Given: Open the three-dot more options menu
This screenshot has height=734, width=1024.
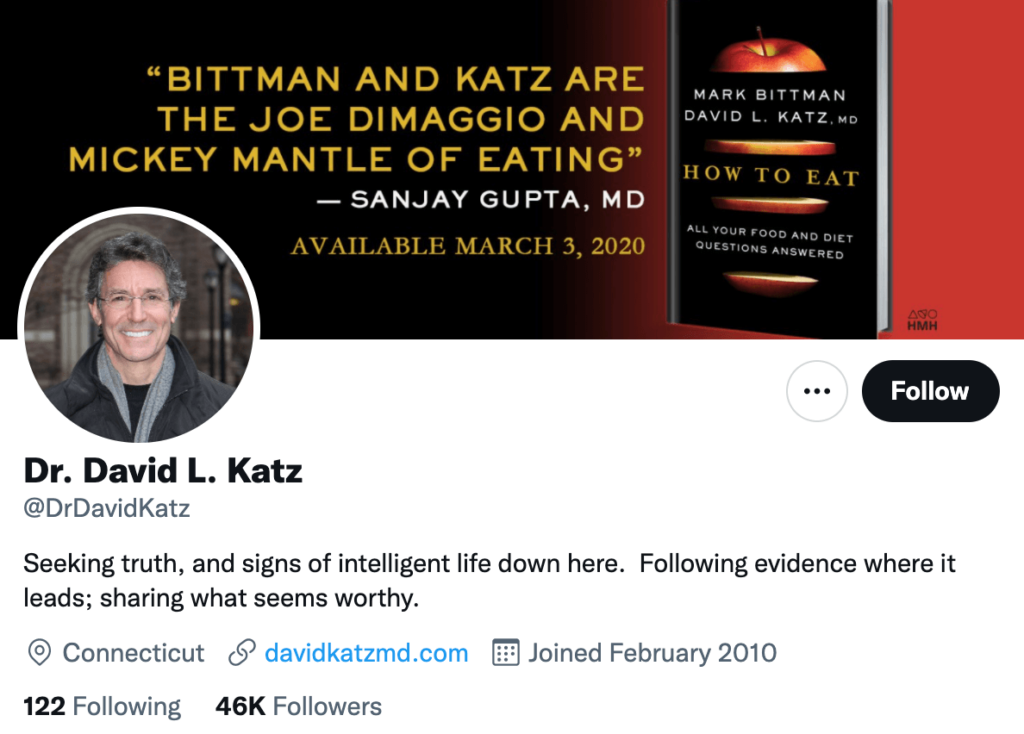Looking at the screenshot, I should 817,391.
